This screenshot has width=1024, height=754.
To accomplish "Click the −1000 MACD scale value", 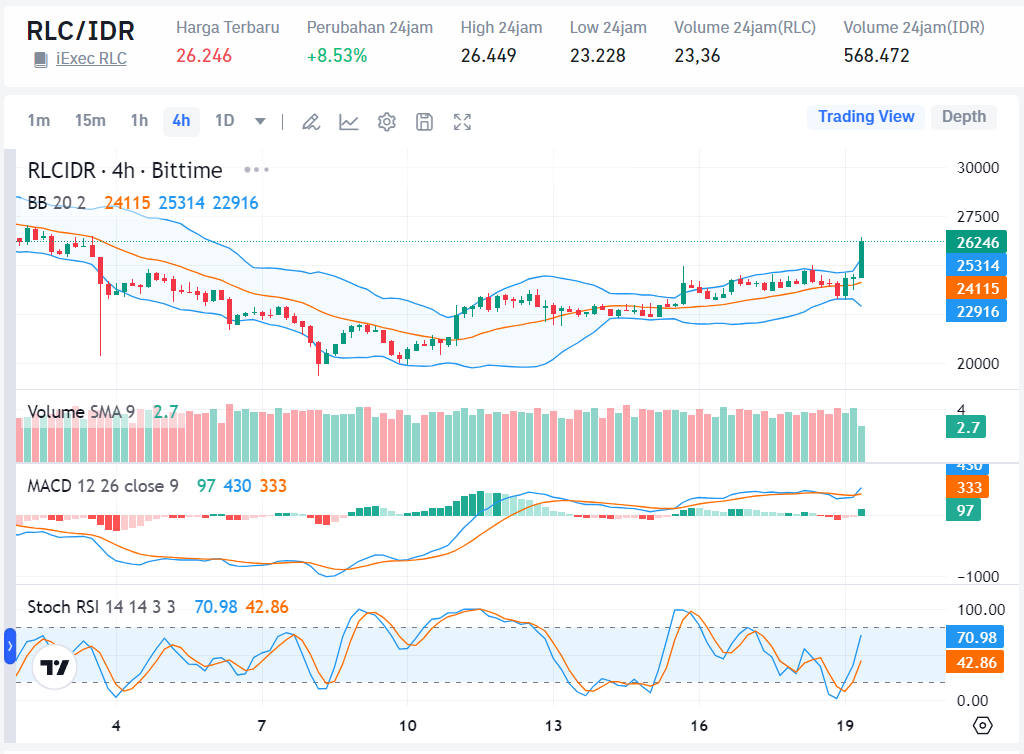I will pyautogui.click(x=978, y=576).
